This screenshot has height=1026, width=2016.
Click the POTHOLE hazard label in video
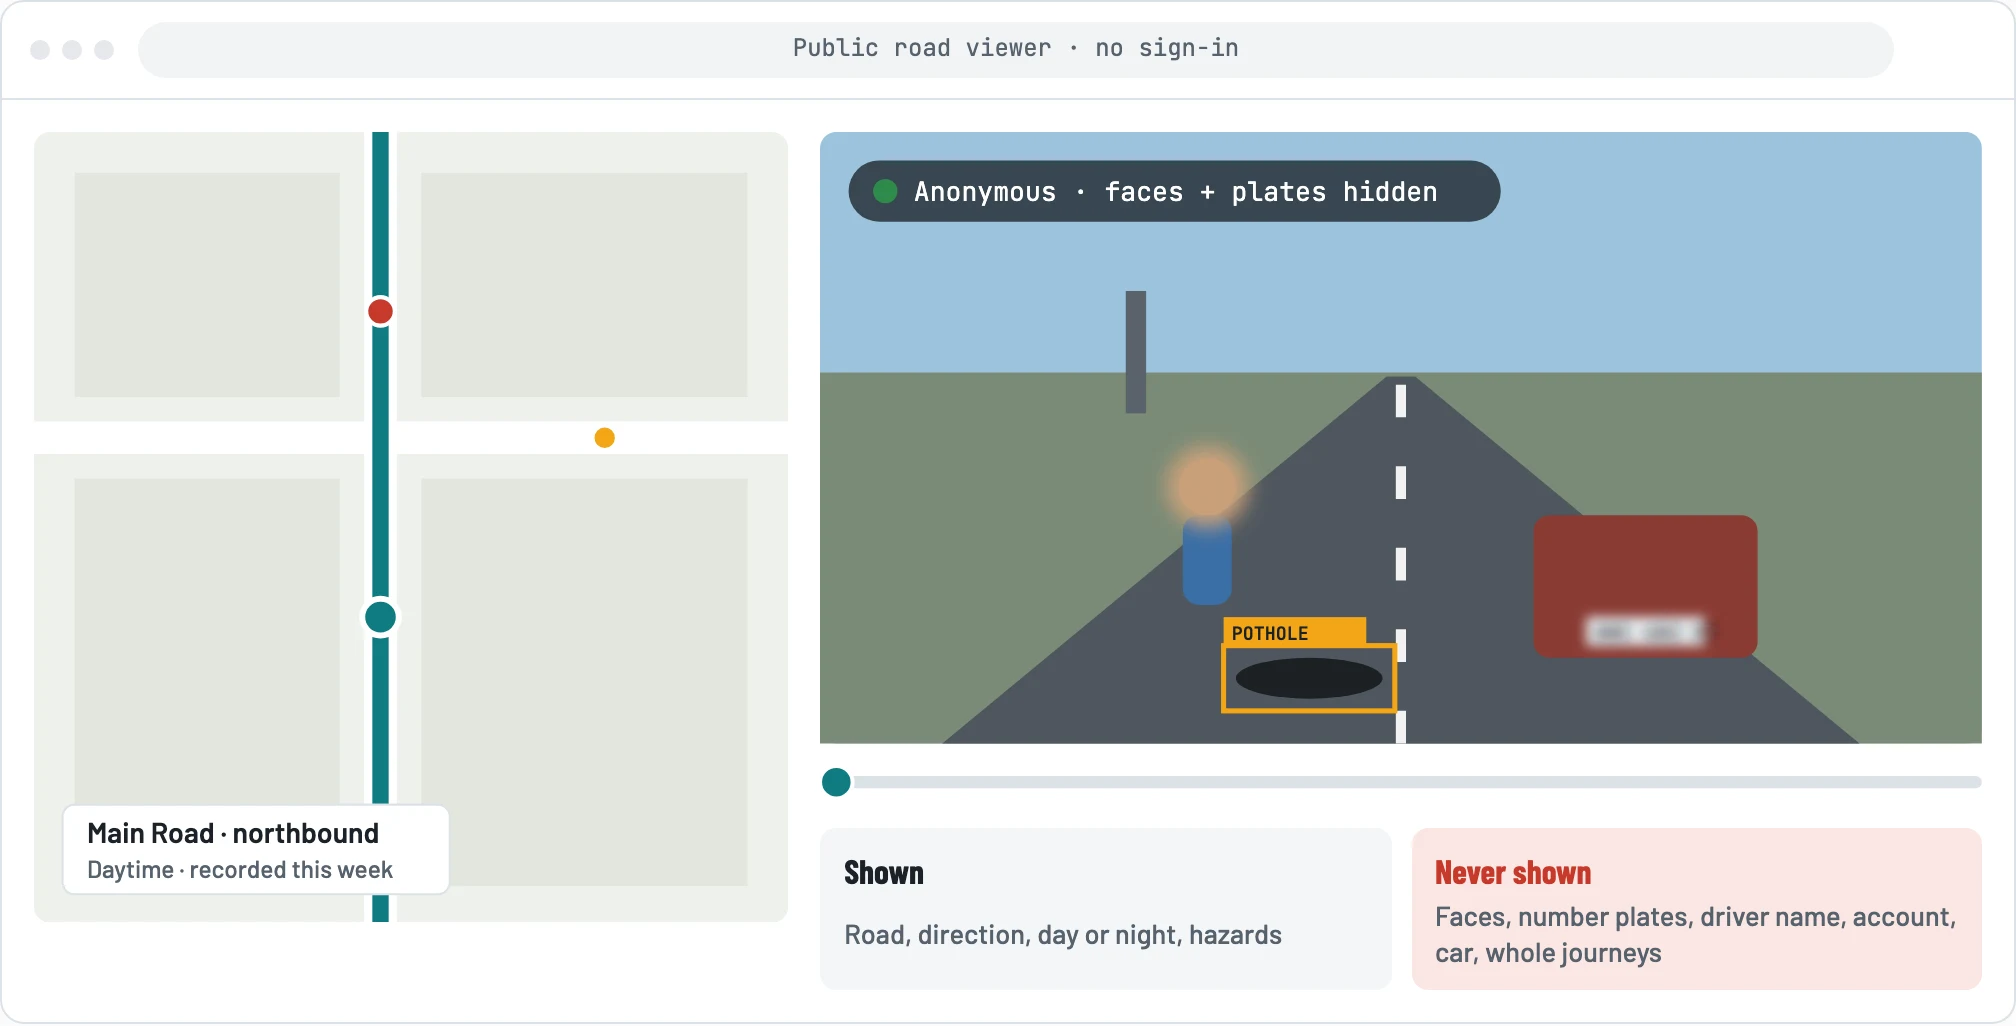[1294, 632]
